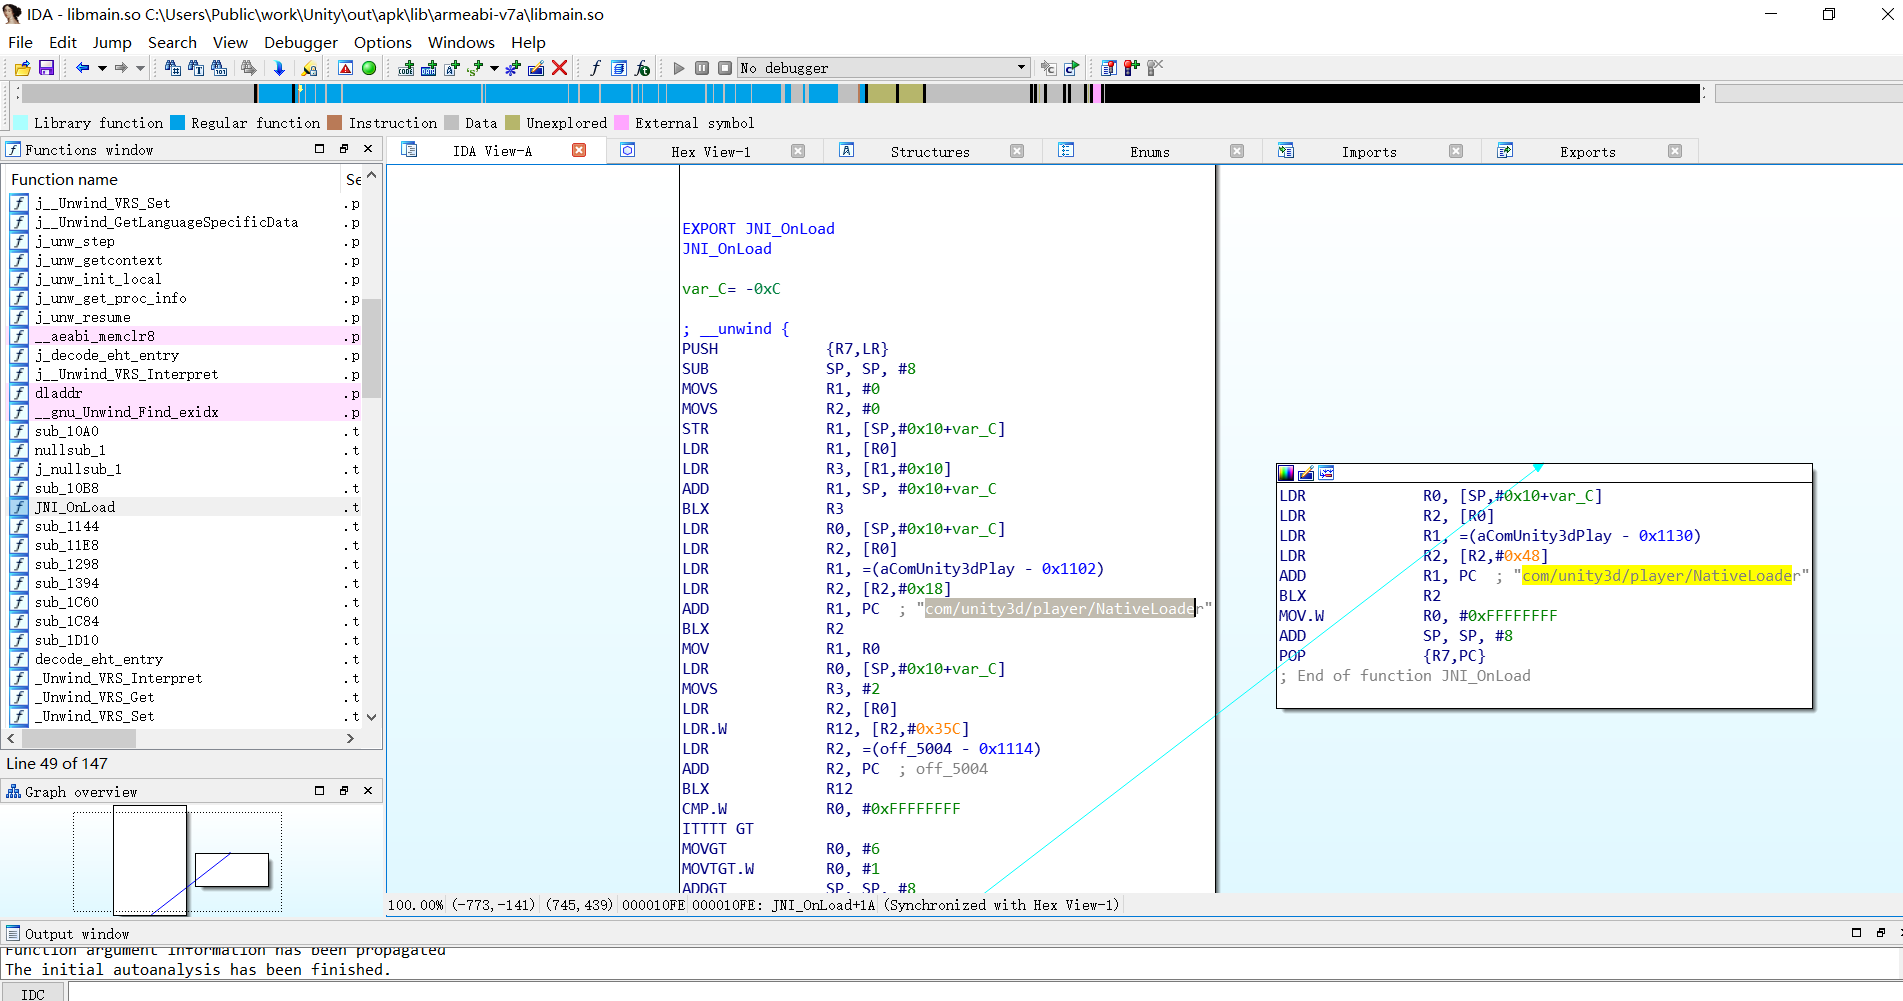Viewport: 1903px width, 1001px height.
Task: Click the jump back arrow
Action: (x=82, y=68)
